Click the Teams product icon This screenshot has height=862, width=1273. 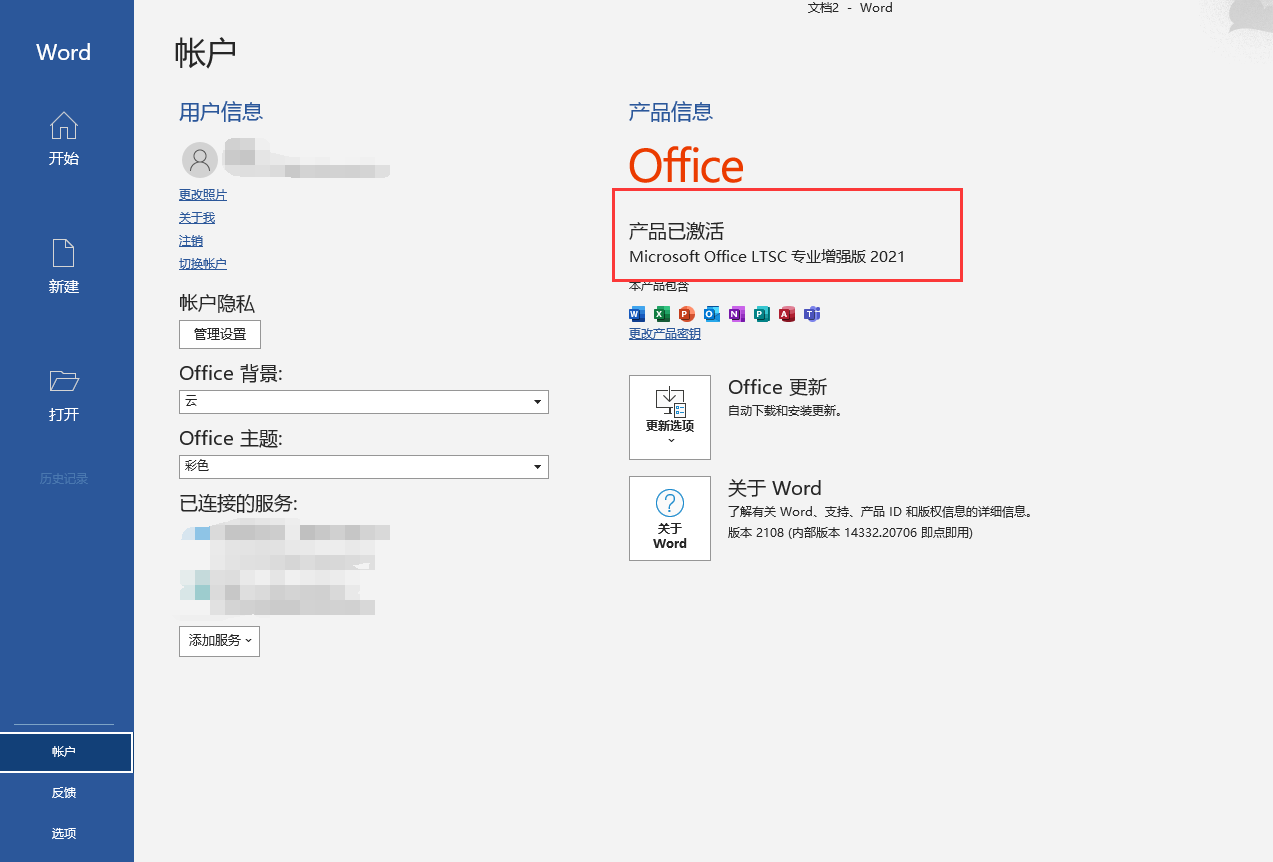[812, 314]
